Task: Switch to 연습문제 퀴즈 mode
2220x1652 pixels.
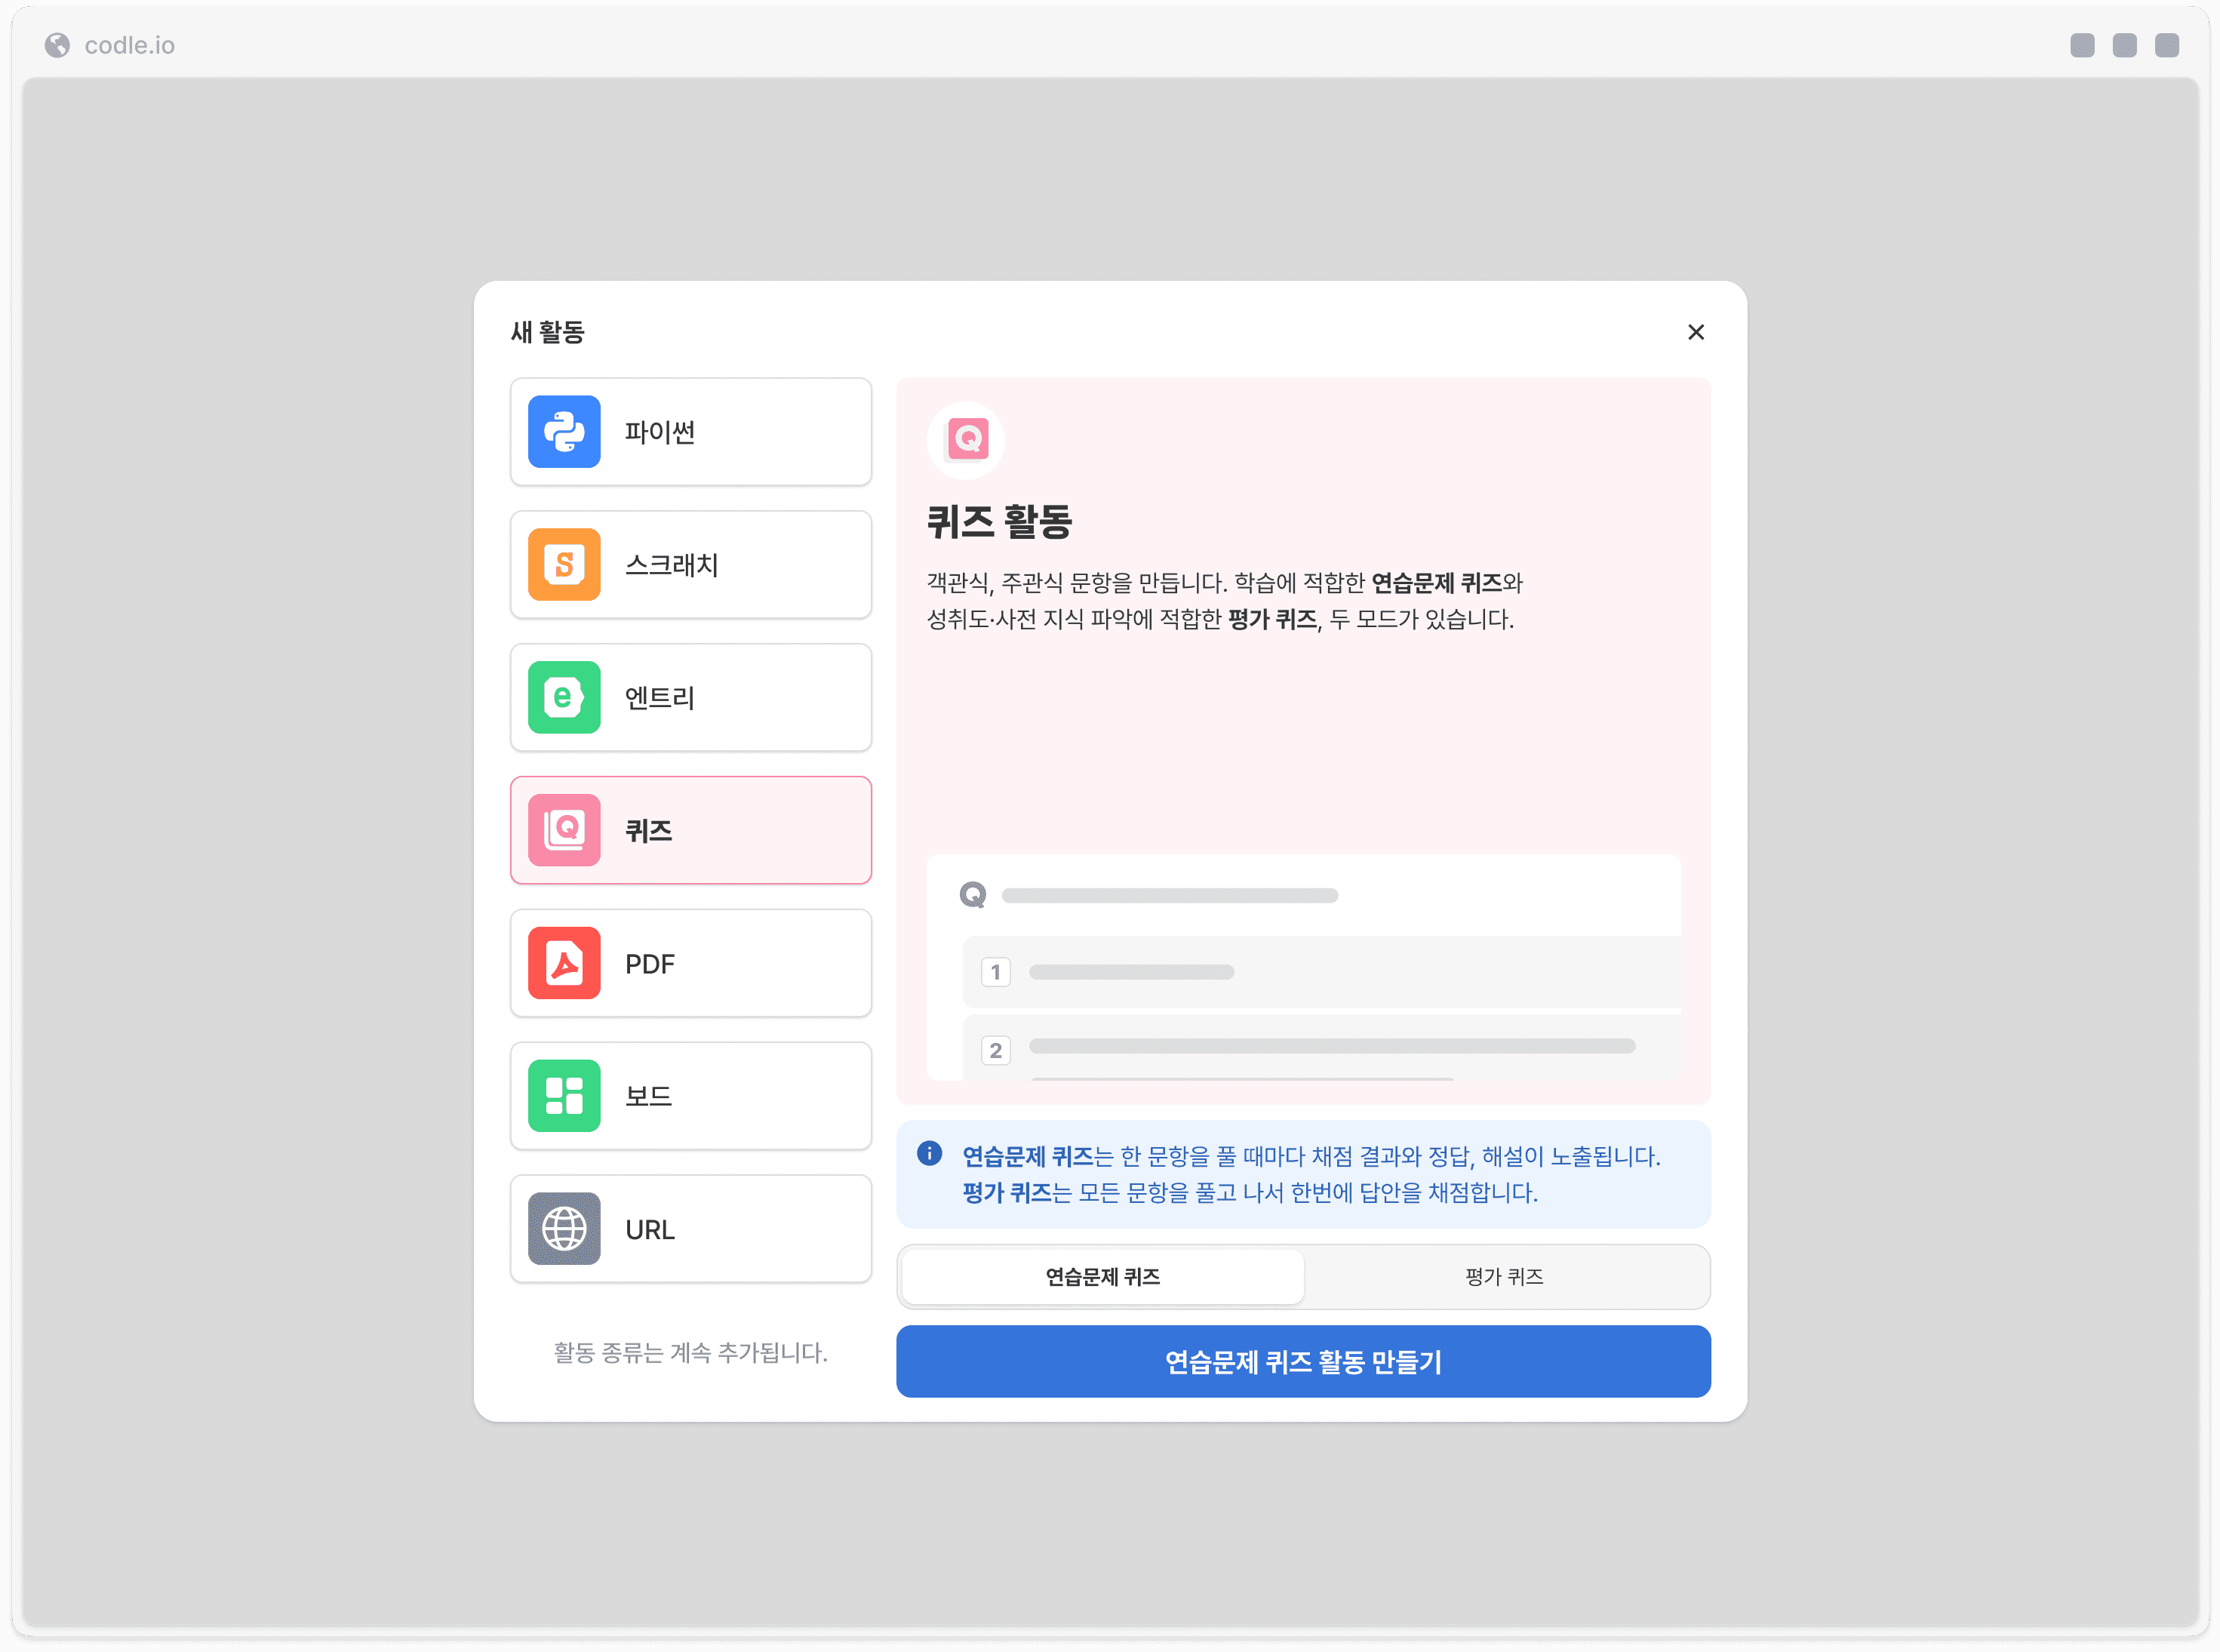Action: tap(1103, 1277)
